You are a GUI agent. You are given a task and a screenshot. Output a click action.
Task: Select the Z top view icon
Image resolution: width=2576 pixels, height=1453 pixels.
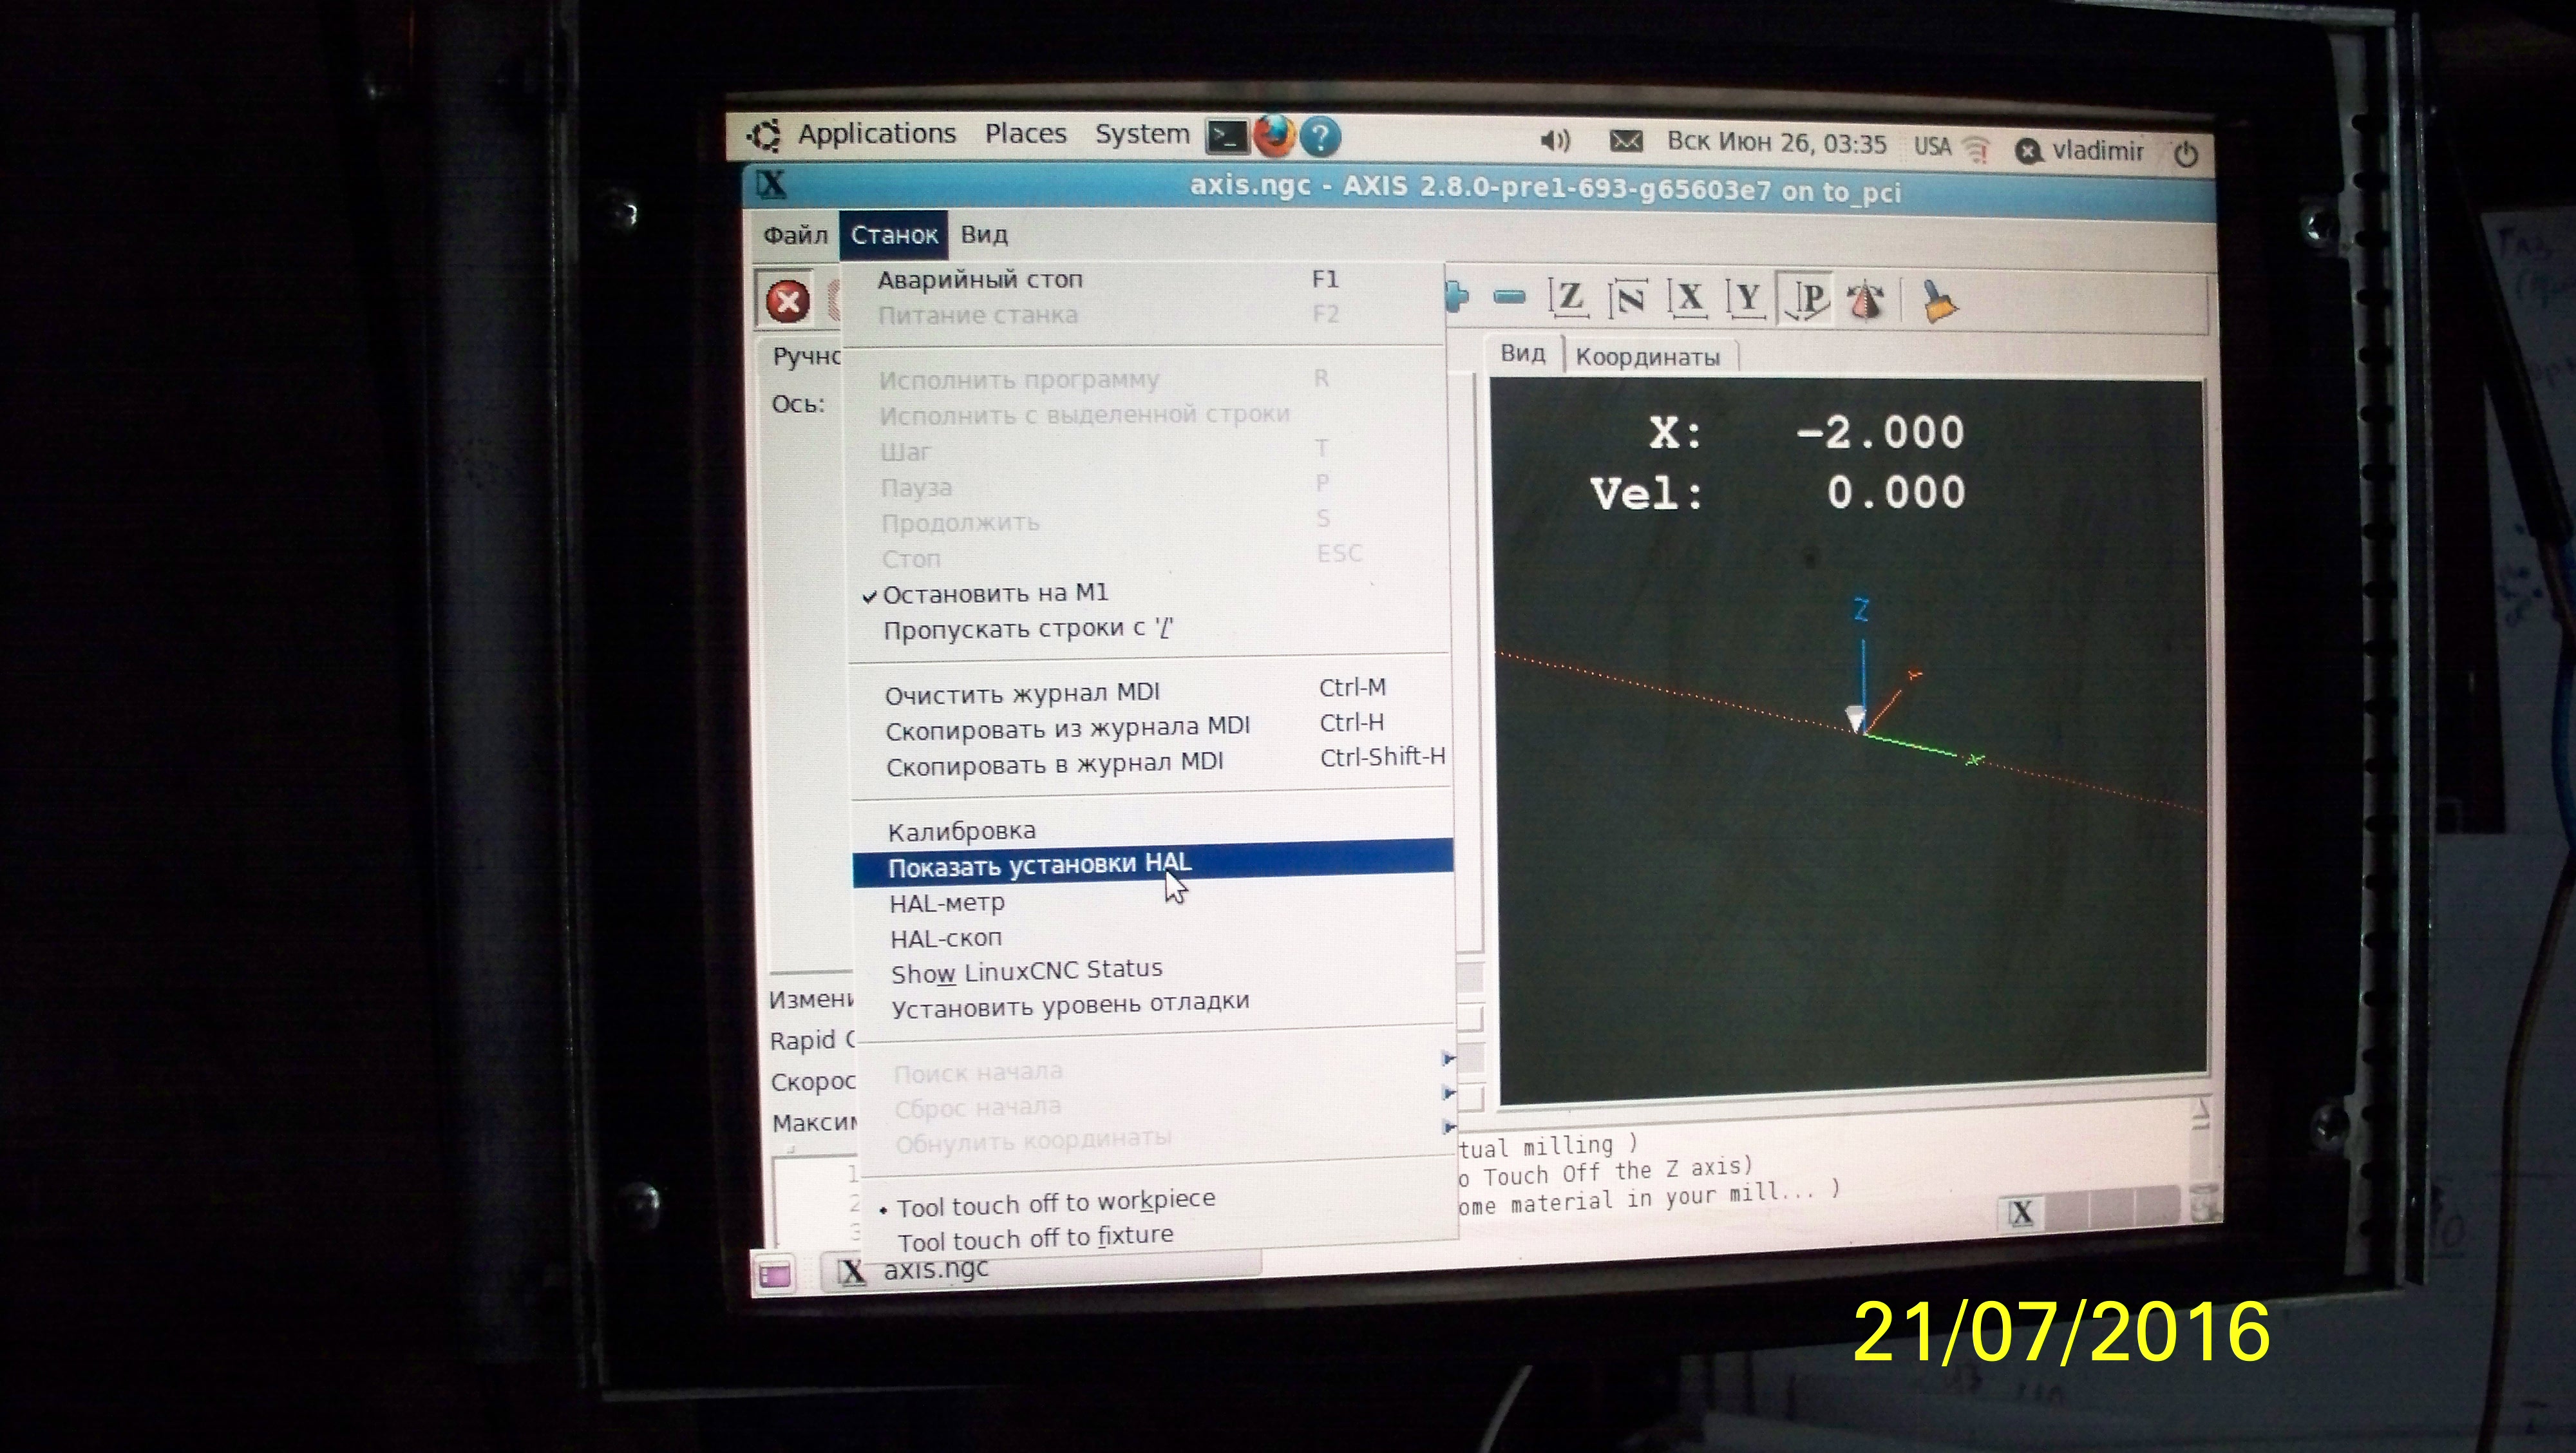(1570, 298)
